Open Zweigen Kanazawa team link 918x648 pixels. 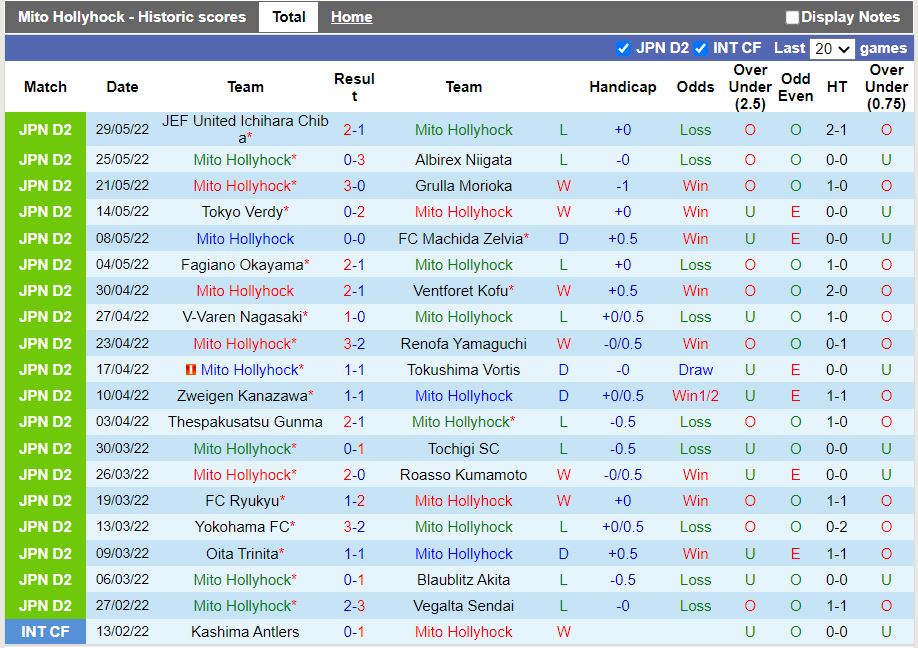coord(242,396)
